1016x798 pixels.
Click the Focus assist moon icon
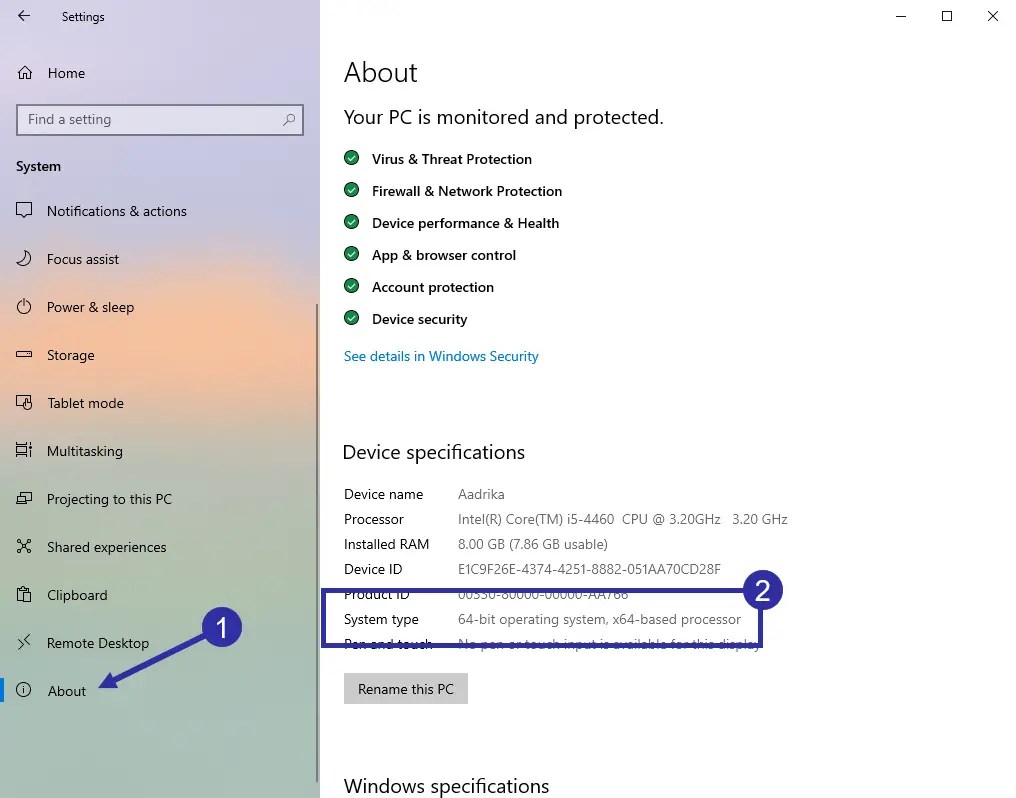pos(25,259)
